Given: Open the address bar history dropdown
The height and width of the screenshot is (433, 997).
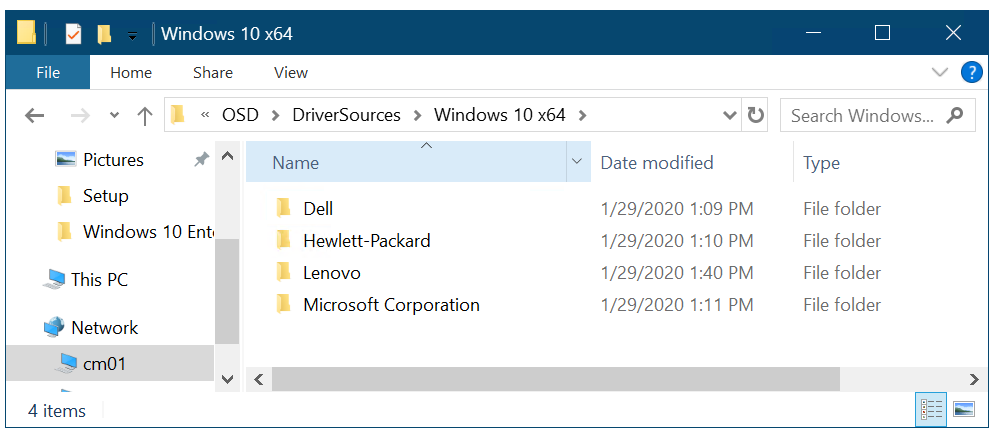Looking at the screenshot, I should click(730, 115).
